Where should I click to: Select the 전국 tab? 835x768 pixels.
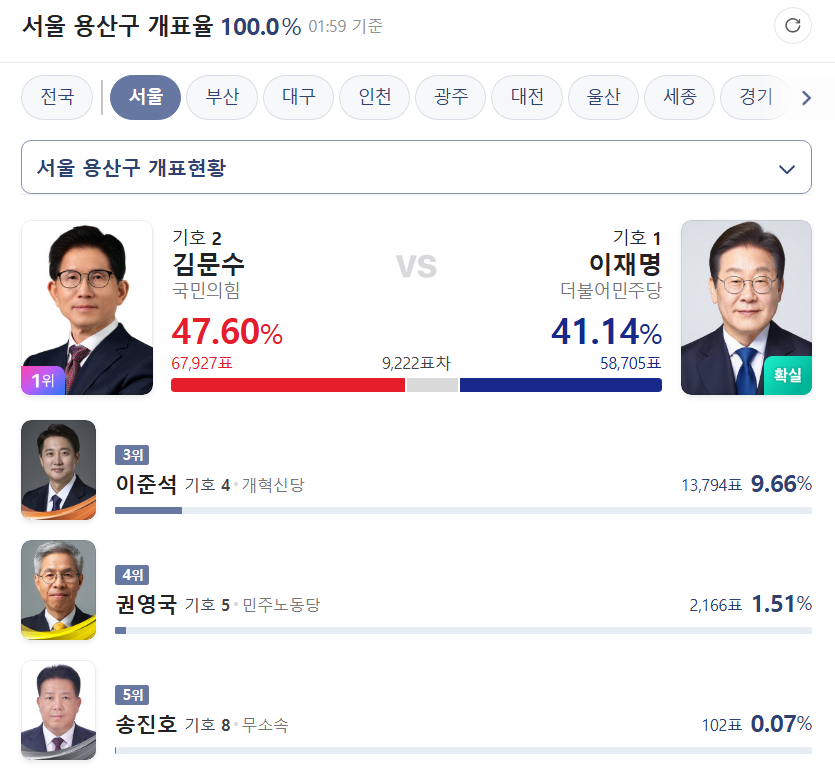tap(57, 98)
